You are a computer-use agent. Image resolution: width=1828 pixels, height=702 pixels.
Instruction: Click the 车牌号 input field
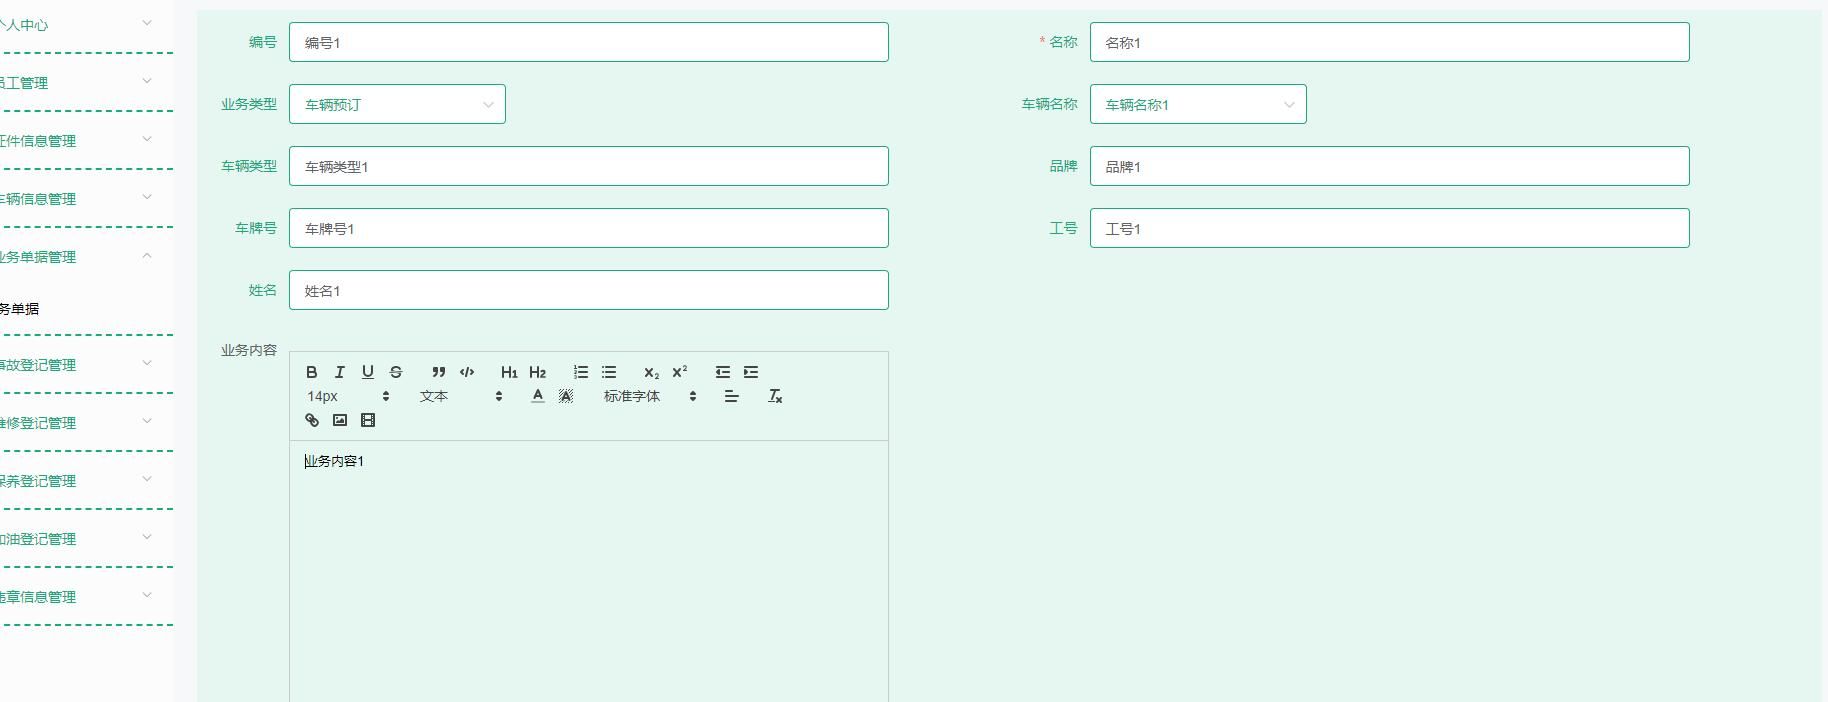pyautogui.click(x=588, y=228)
